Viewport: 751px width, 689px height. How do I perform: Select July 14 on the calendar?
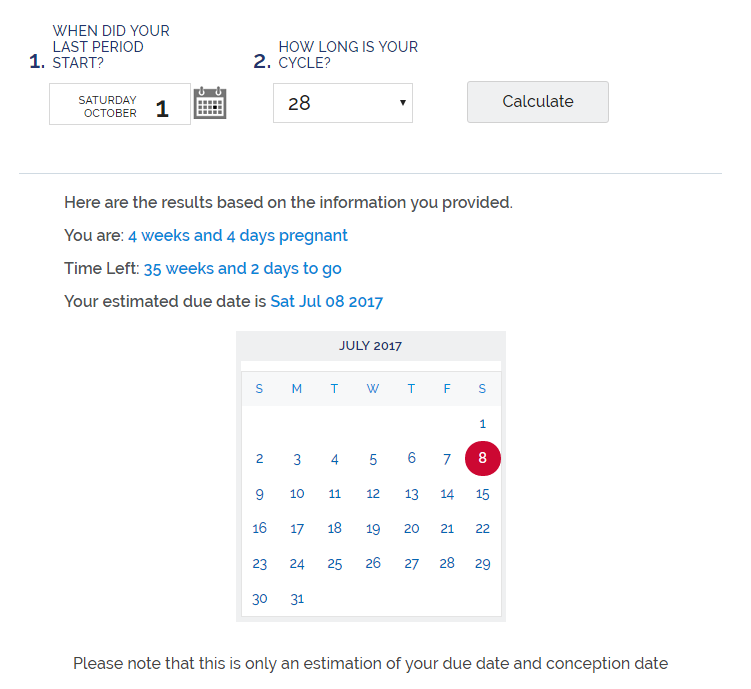point(447,494)
